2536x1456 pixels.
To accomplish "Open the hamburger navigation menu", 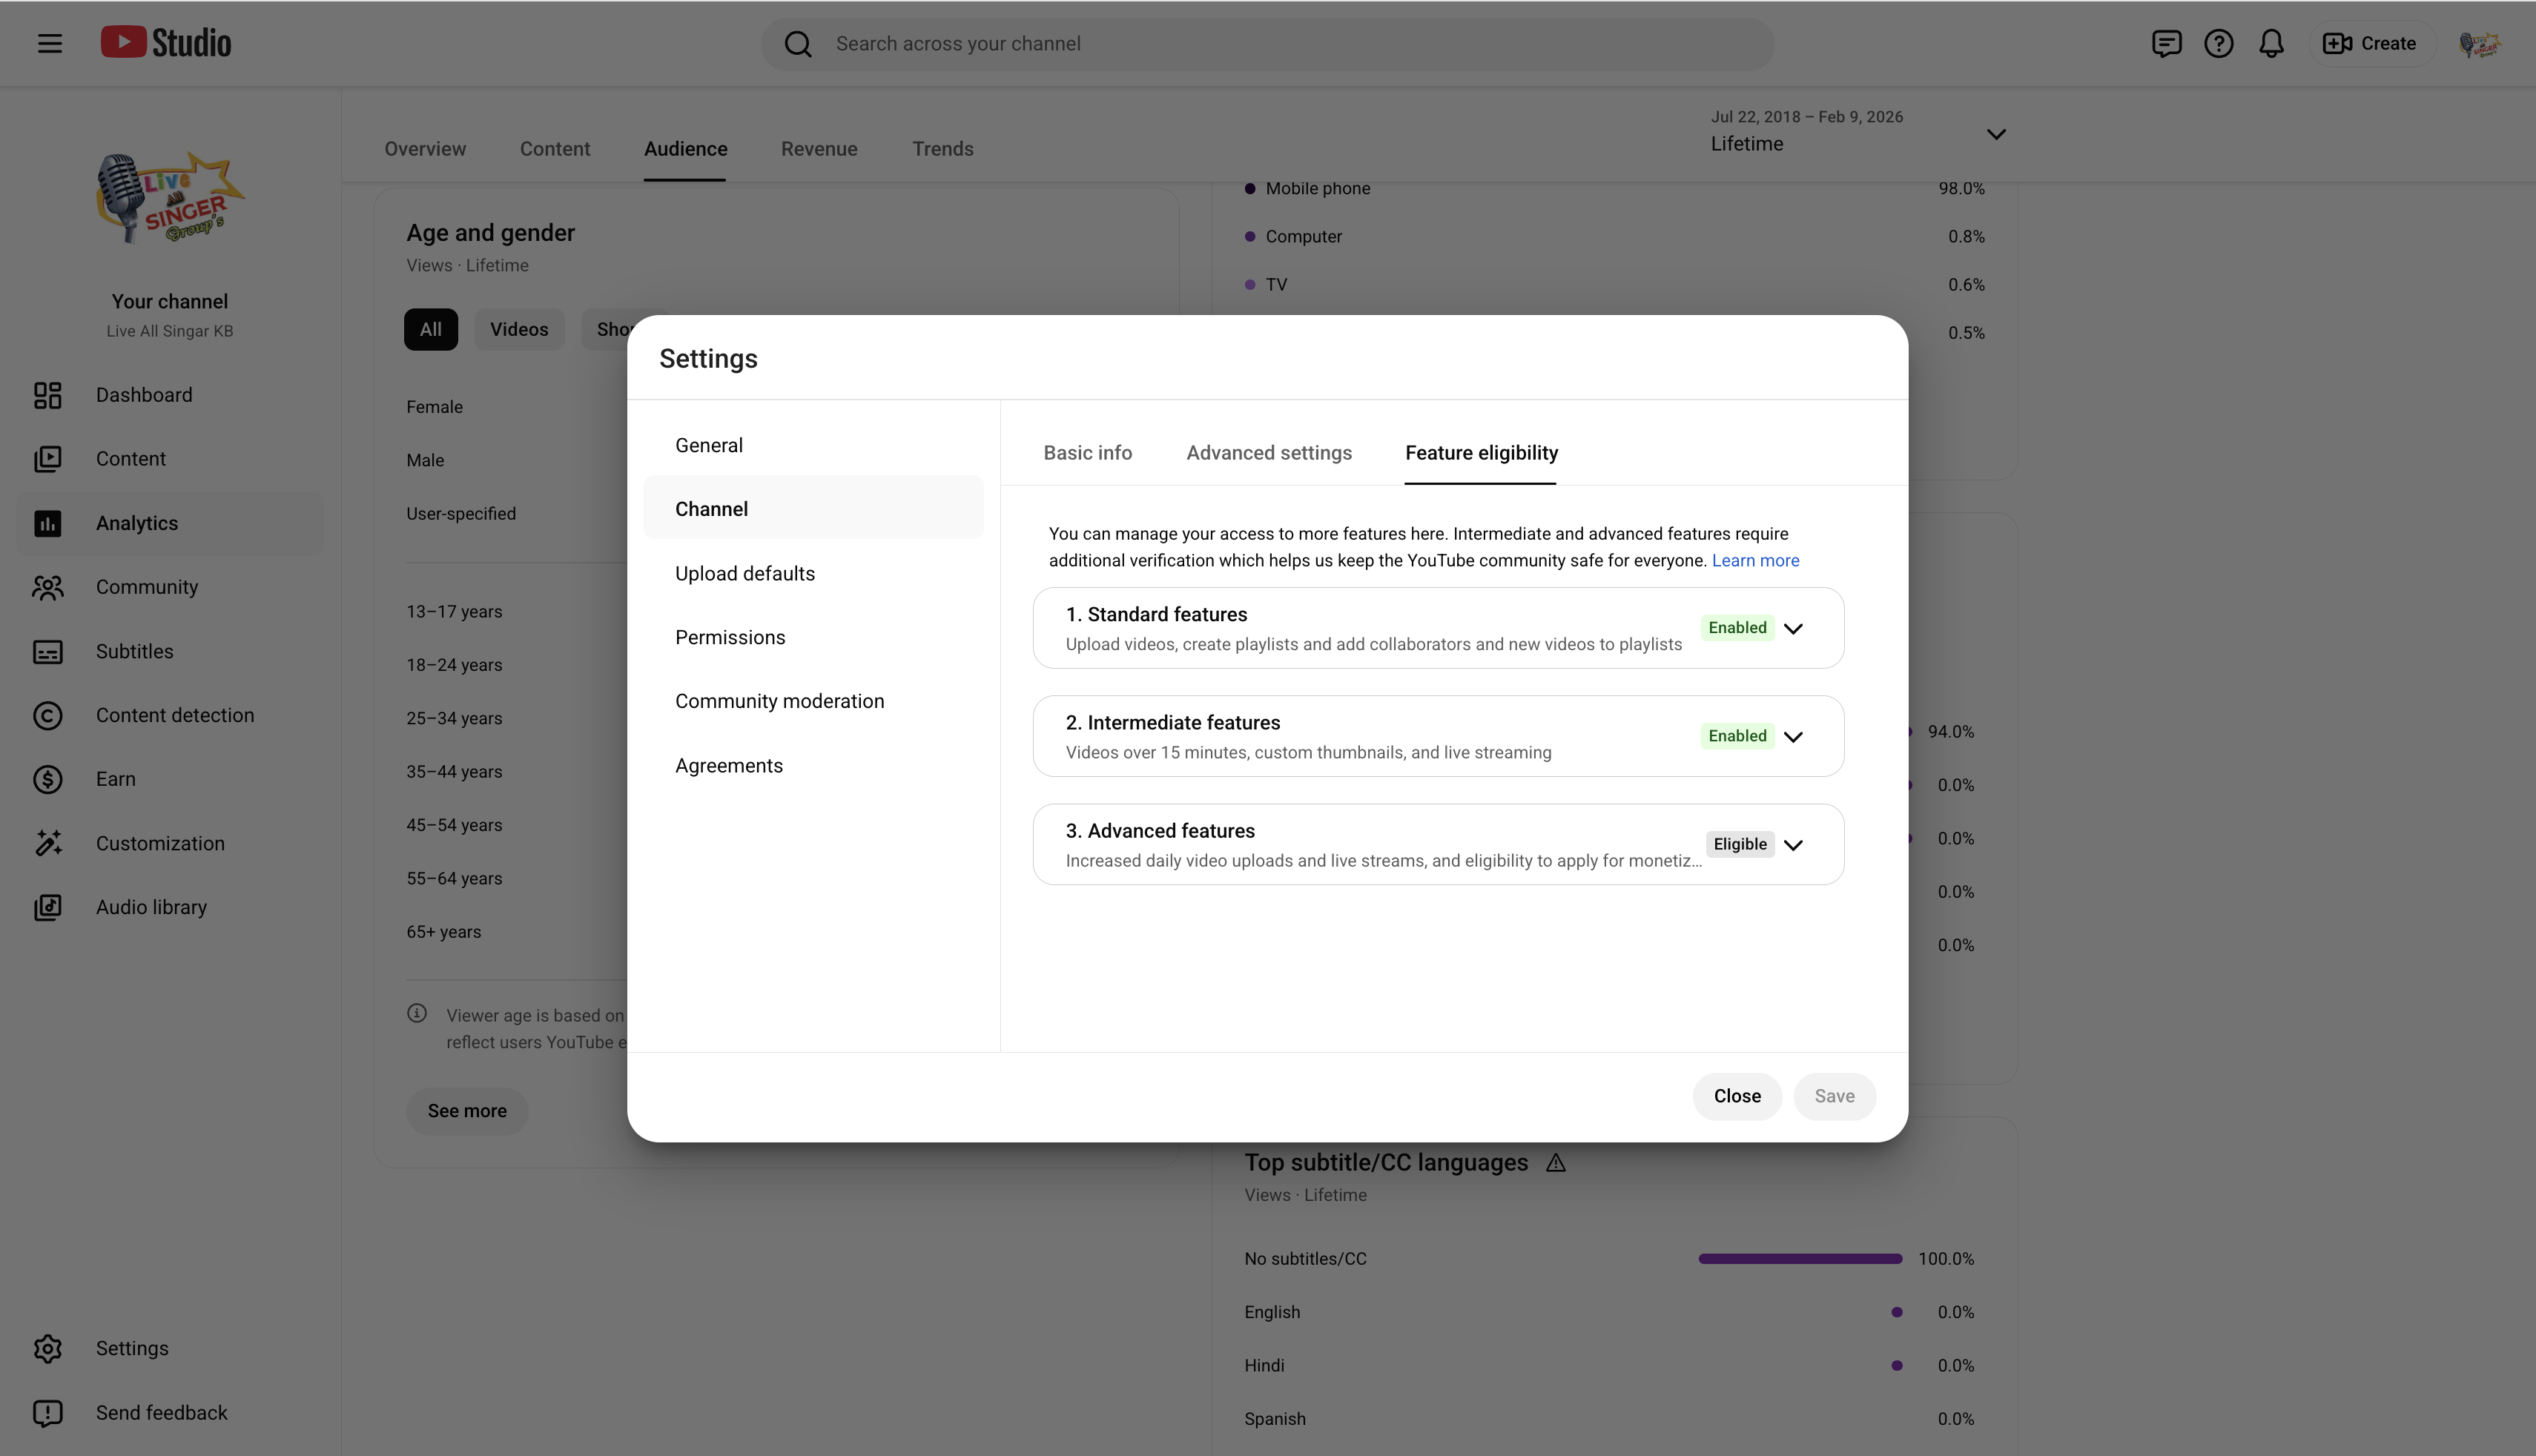I will (49, 43).
